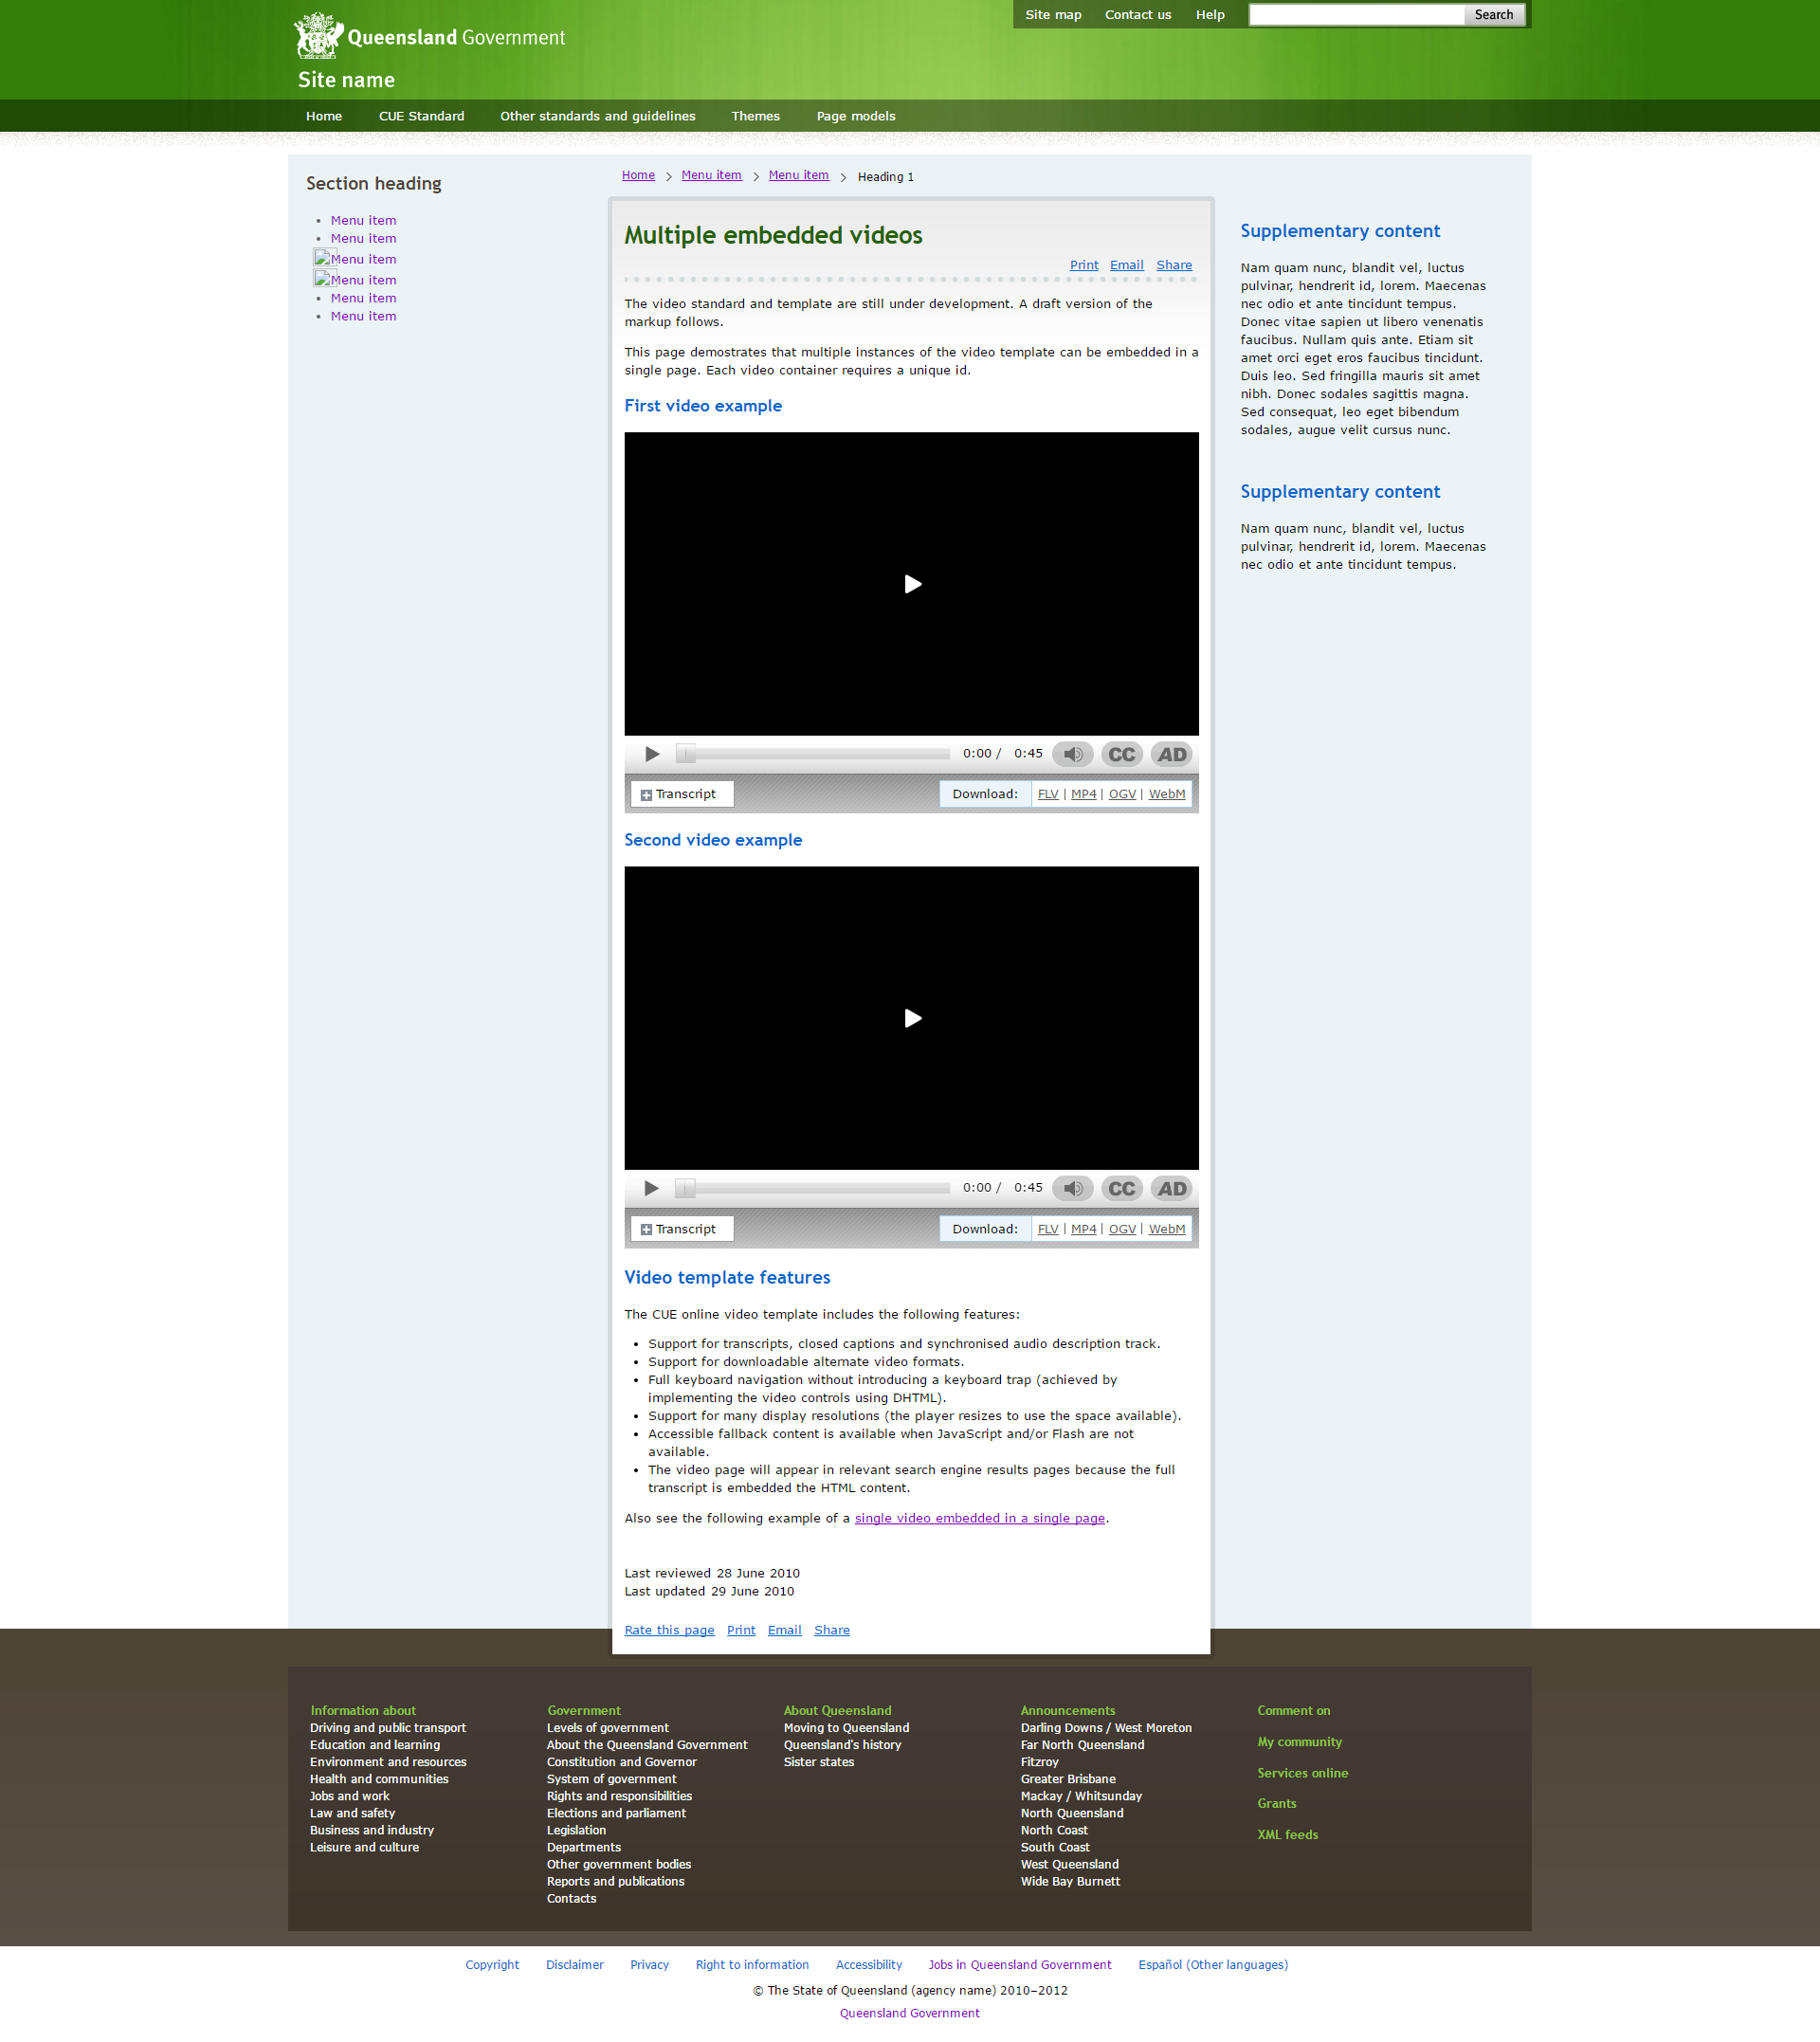Click the Search button in header
Screen dimensions: 1820x2042
coord(1493,15)
